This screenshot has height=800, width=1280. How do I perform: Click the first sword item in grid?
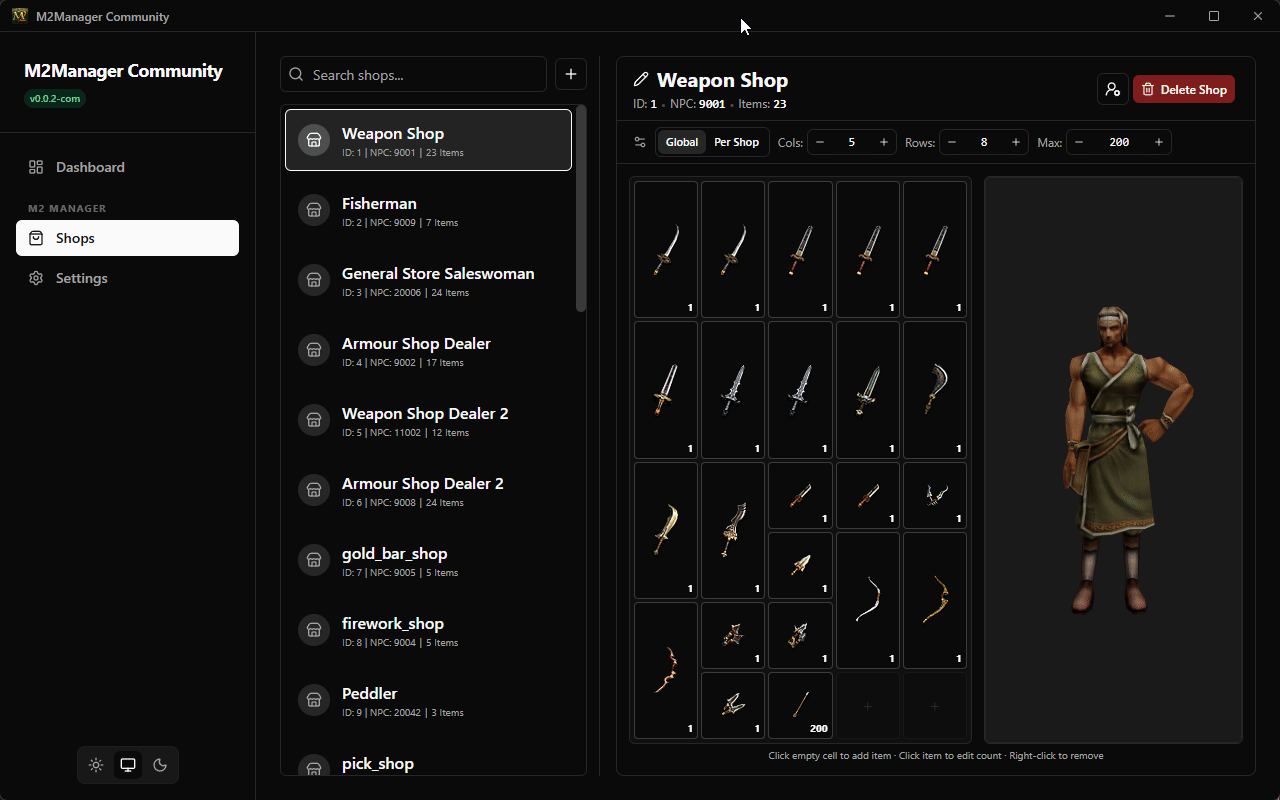(666, 249)
